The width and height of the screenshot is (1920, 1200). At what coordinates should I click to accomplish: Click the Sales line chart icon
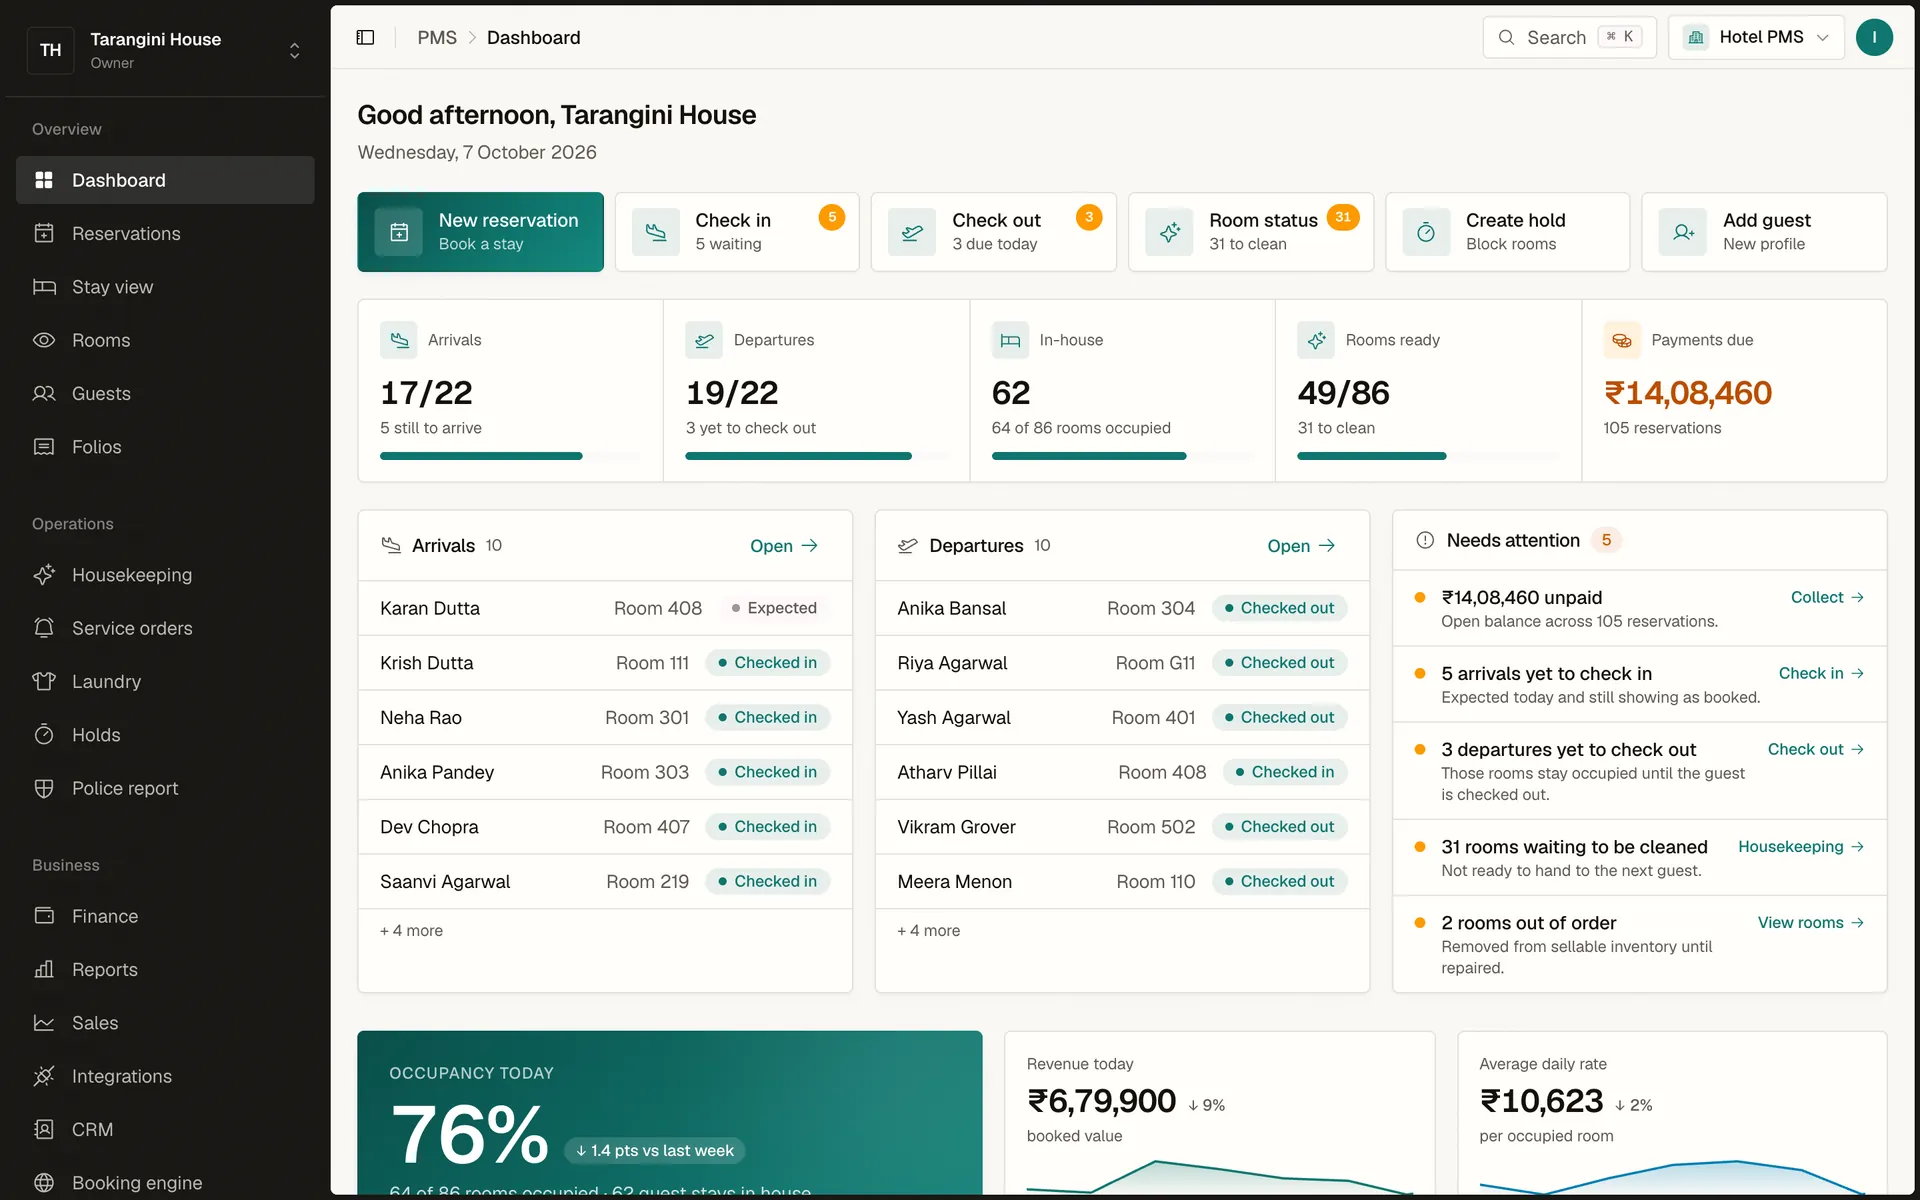44,1023
